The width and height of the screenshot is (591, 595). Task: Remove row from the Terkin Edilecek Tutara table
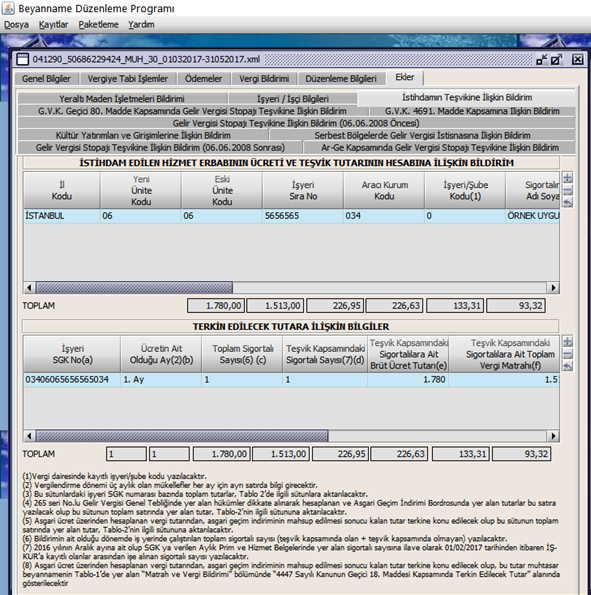click(x=567, y=354)
